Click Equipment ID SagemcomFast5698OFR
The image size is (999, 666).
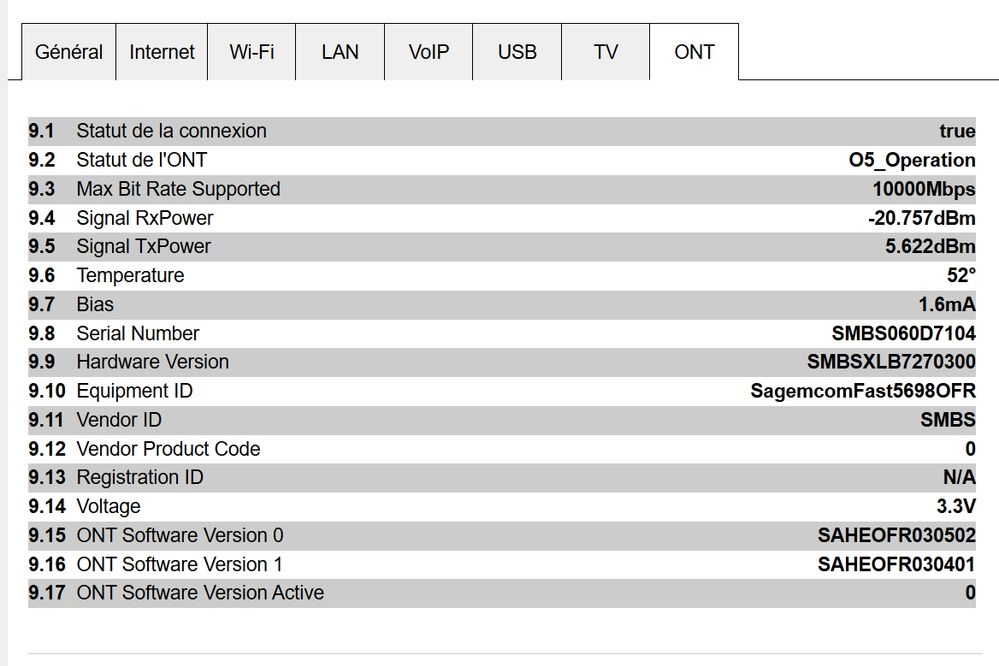(x=863, y=391)
